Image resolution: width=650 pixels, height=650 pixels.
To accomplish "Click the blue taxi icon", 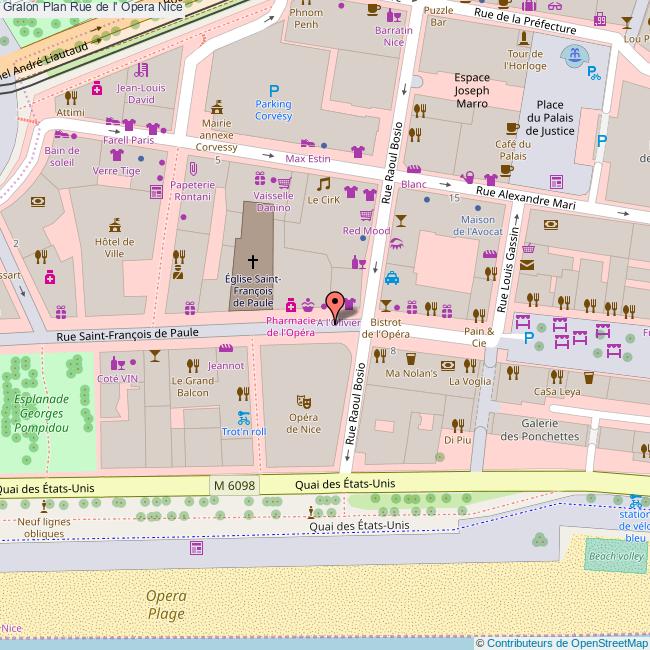I will coord(392,278).
